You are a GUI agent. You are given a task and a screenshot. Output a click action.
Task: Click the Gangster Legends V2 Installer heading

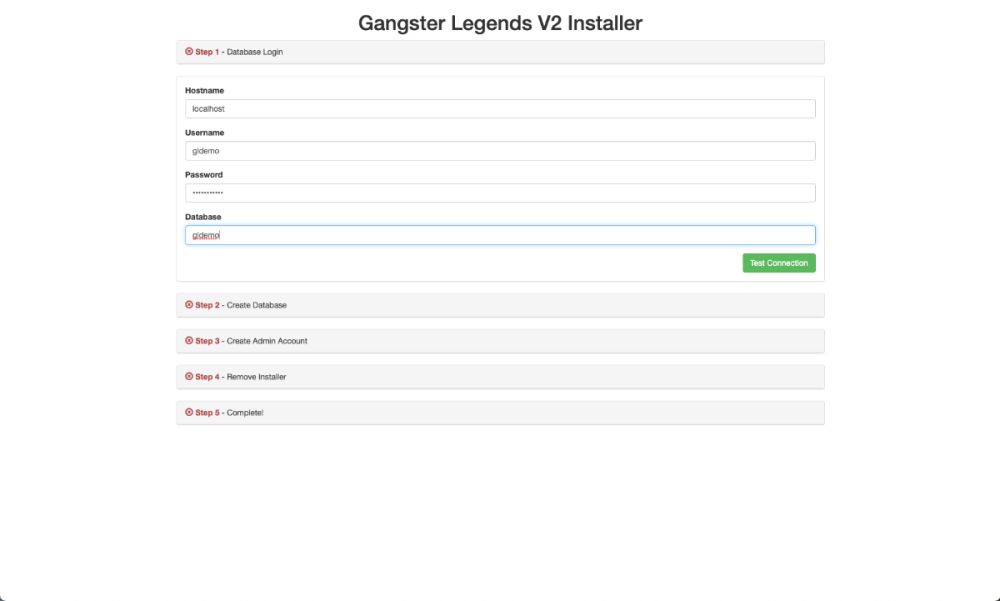[x=500, y=22]
